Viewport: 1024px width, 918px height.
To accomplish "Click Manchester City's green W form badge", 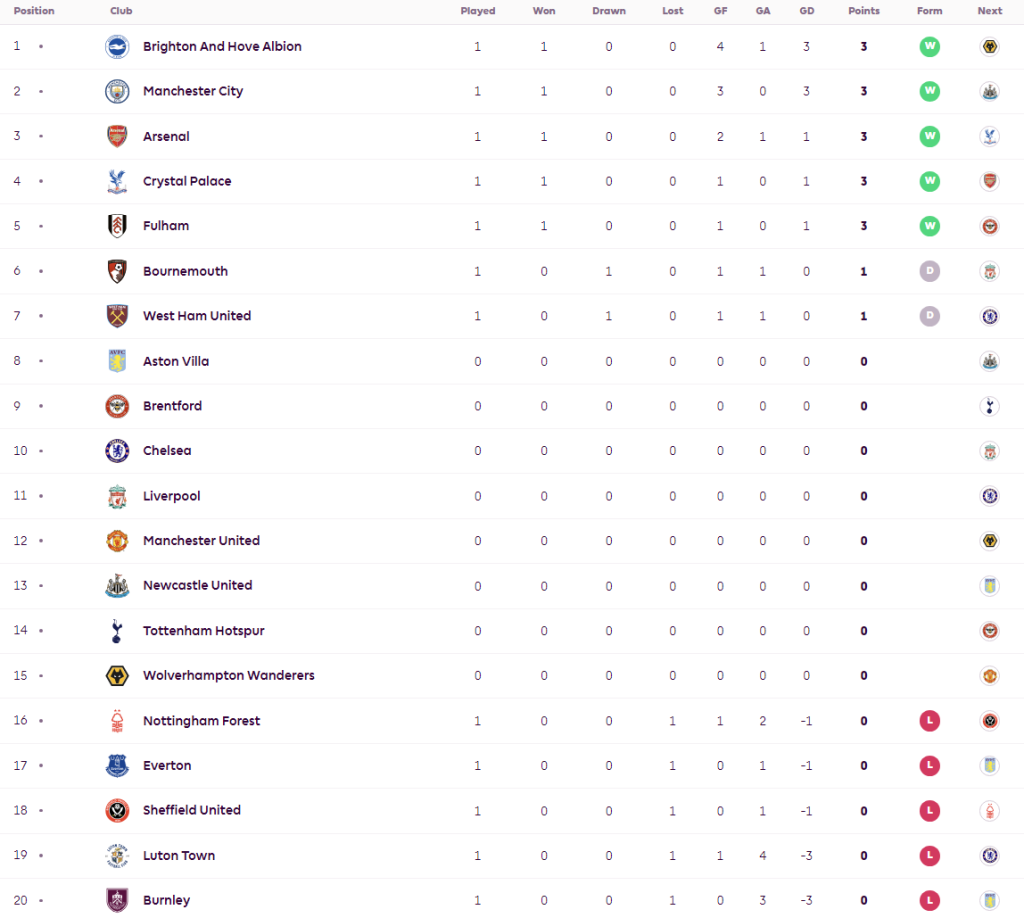I will [x=930, y=91].
